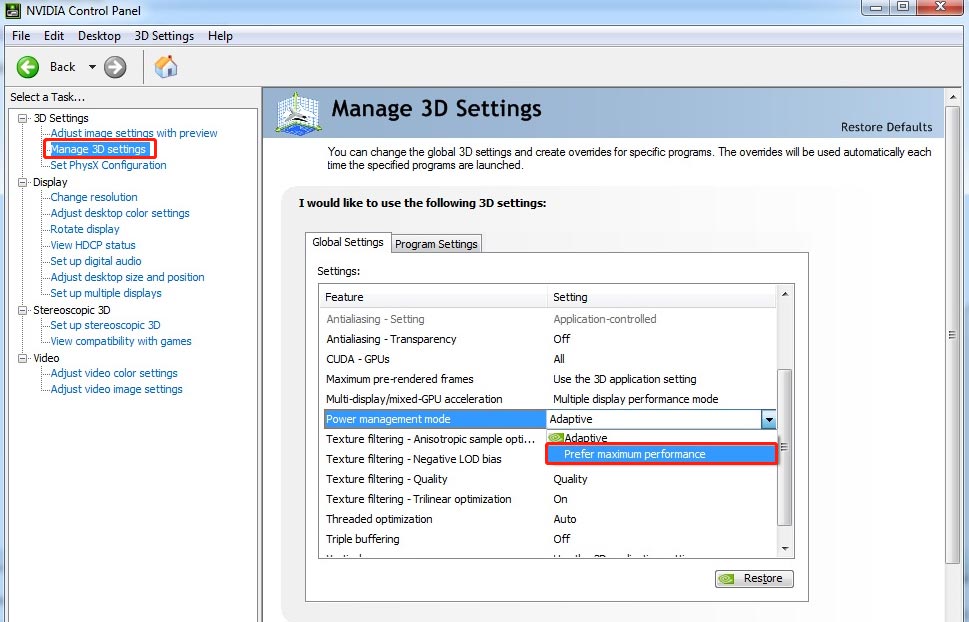Open the Desktop menu
The width and height of the screenshot is (969, 622).
[99, 35]
